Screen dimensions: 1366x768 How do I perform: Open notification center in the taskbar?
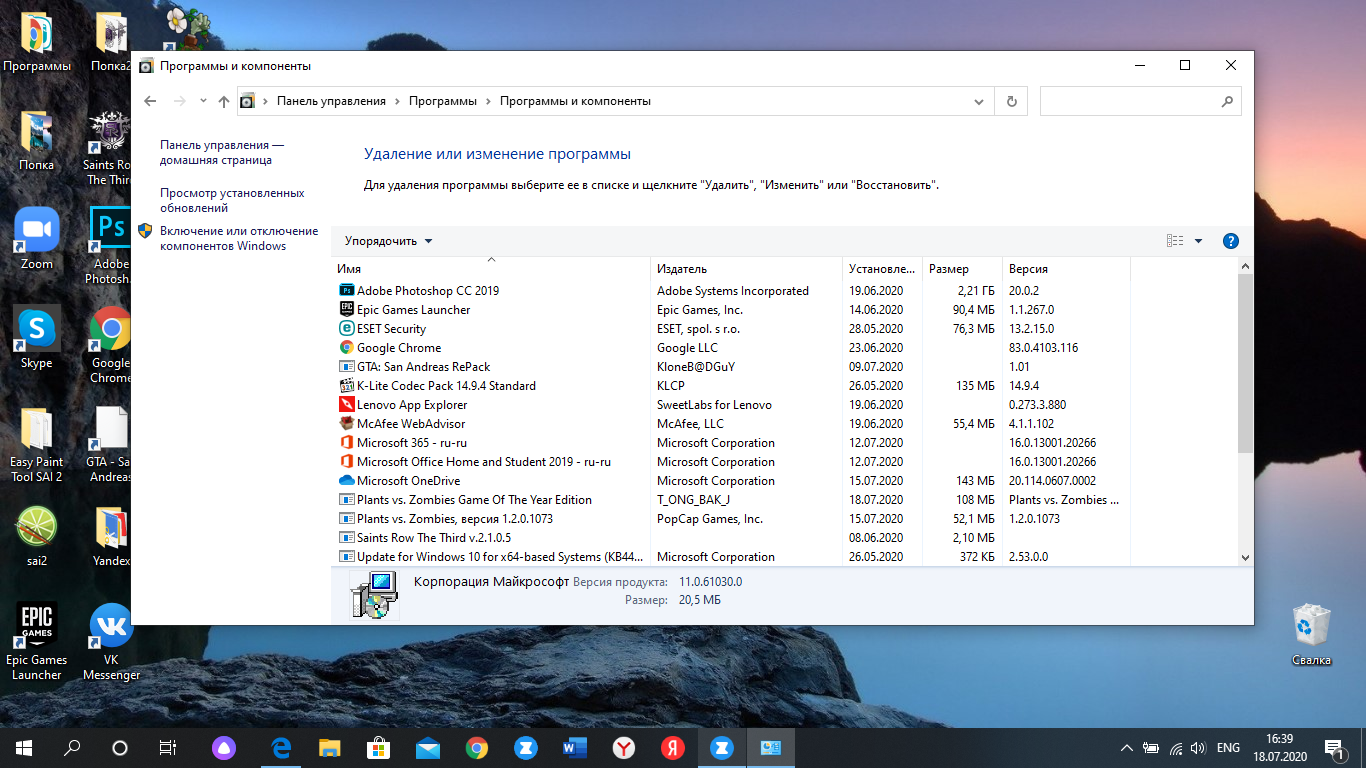1334,747
